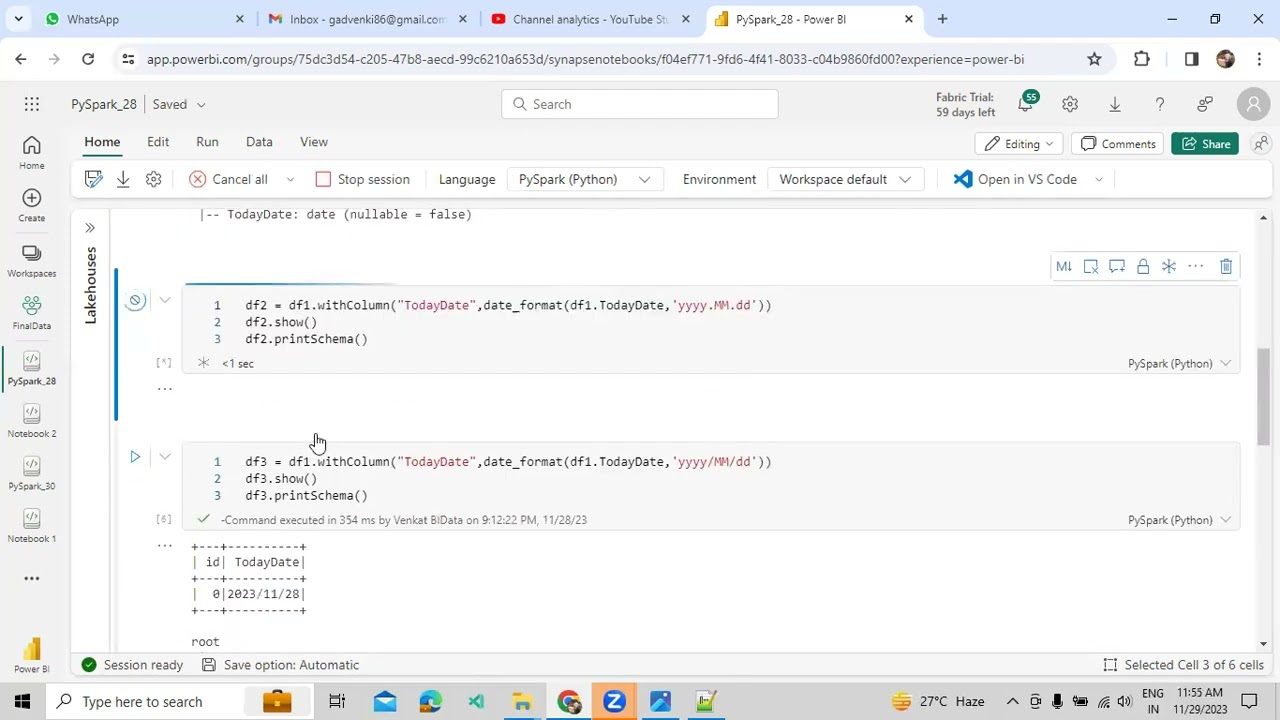Open user account avatar
Image resolution: width=1280 pixels, height=720 pixels.
pos(1253,104)
